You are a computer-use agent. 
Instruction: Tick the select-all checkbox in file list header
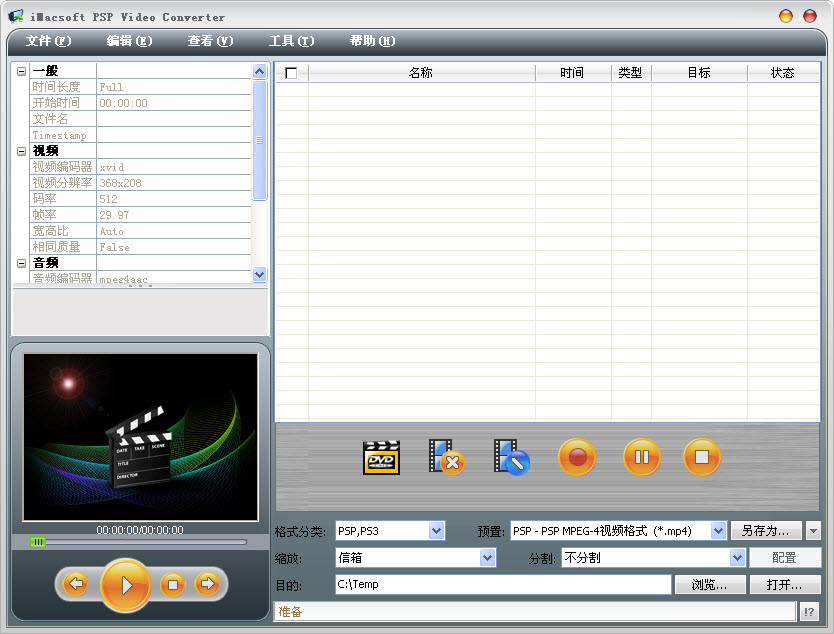(x=291, y=73)
